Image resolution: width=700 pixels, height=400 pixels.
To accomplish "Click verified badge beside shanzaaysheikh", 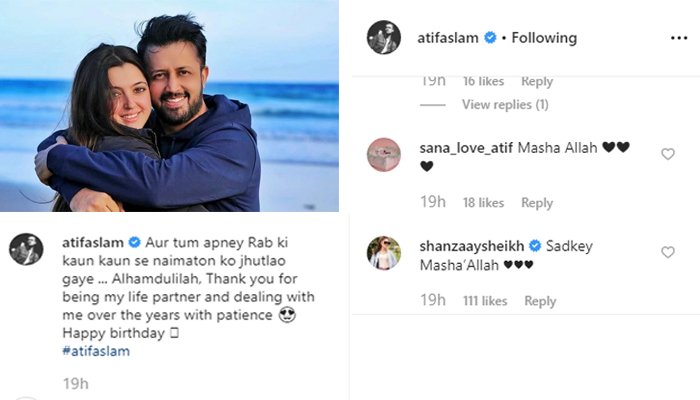I will [535, 246].
